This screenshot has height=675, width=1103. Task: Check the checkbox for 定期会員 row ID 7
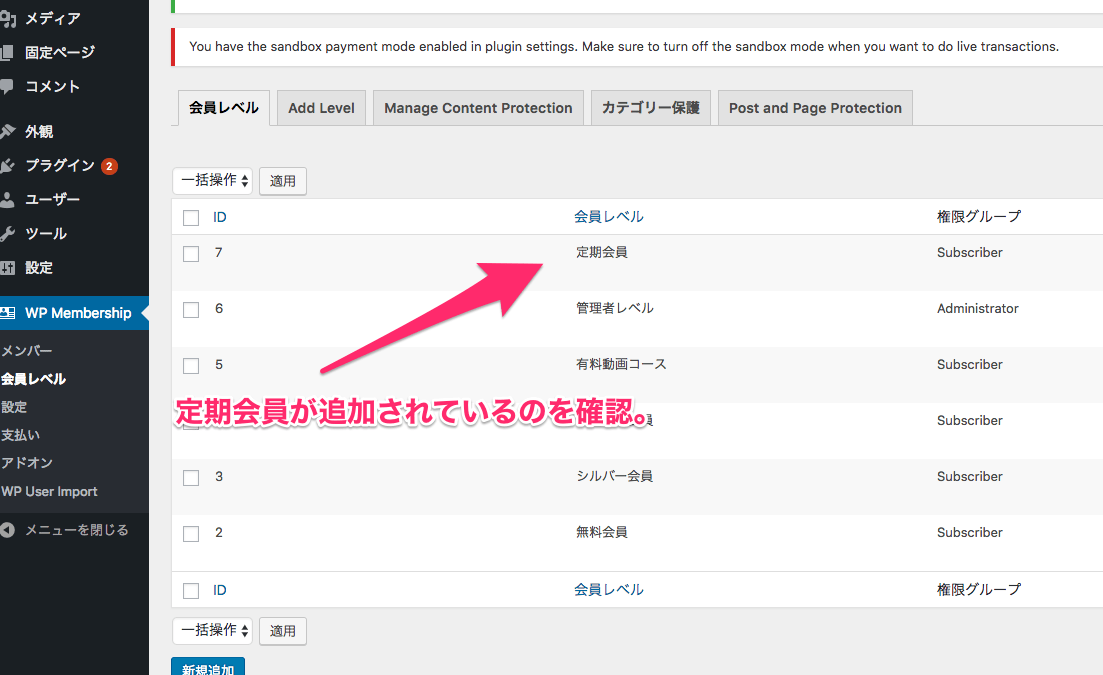191,253
